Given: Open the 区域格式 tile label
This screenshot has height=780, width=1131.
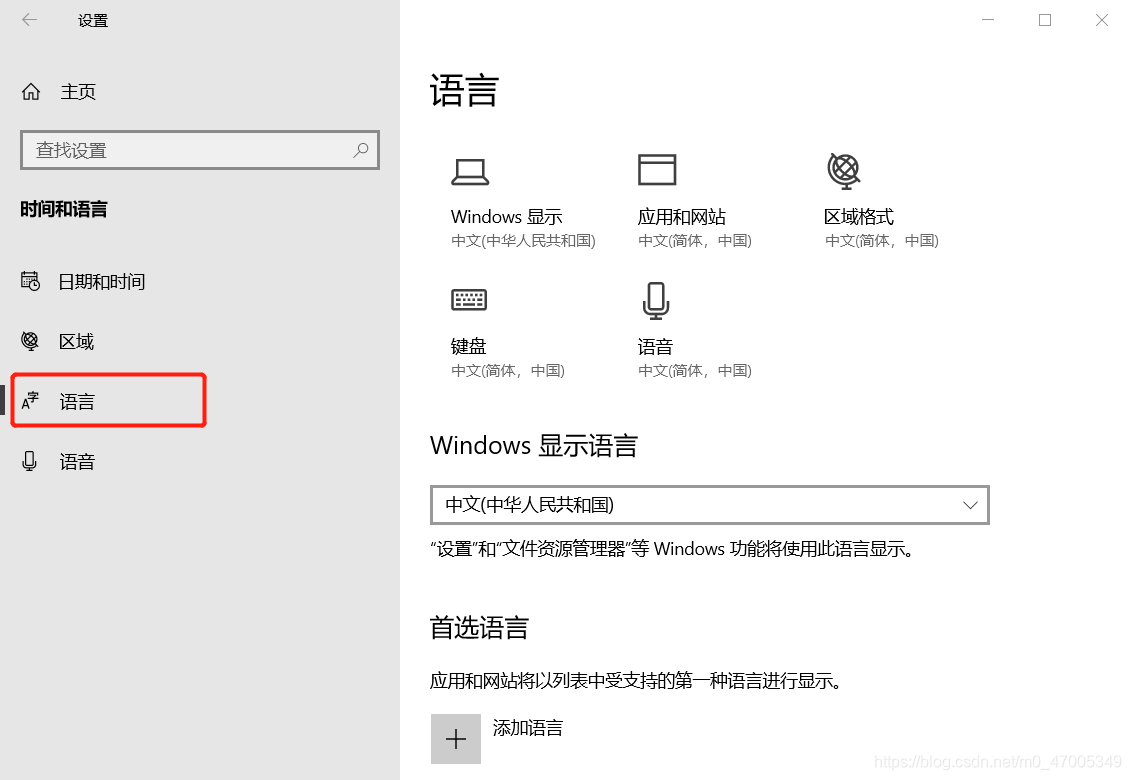Looking at the screenshot, I should click(x=859, y=216).
